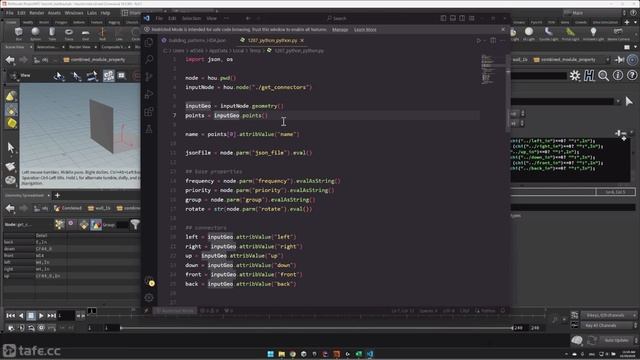The width and height of the screenshot is (640, 360).
Task: Select the Sphere shelf tool in Houdini
Action: [x=36, y=33]
